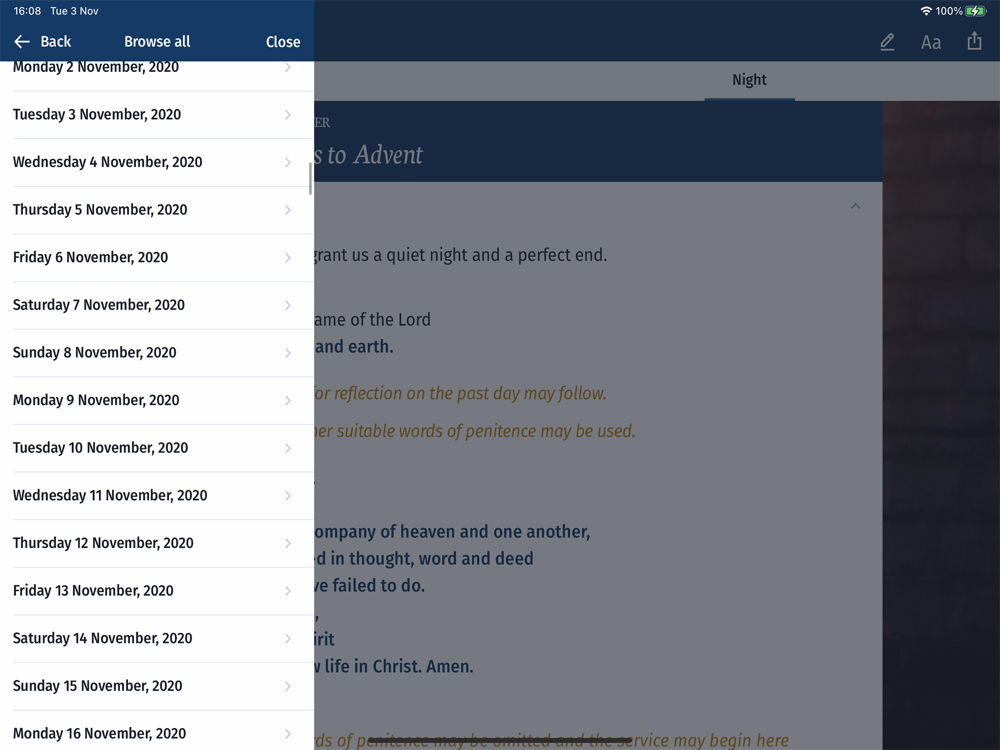Open the pencil edit tool
This screenshot has height=750, width=1000.
pos(887,42)
